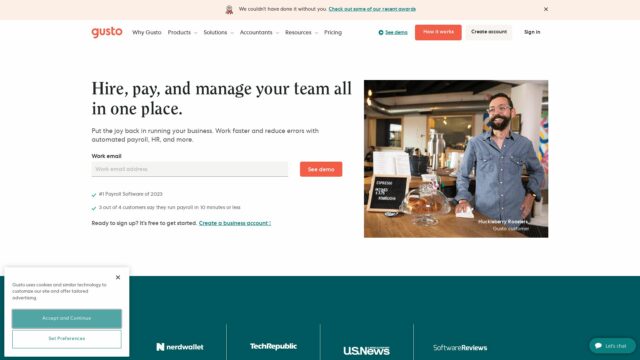Click the See demo button beside email field
The width and height of the screenshot is (640, 360).
(x=321, y=169)
